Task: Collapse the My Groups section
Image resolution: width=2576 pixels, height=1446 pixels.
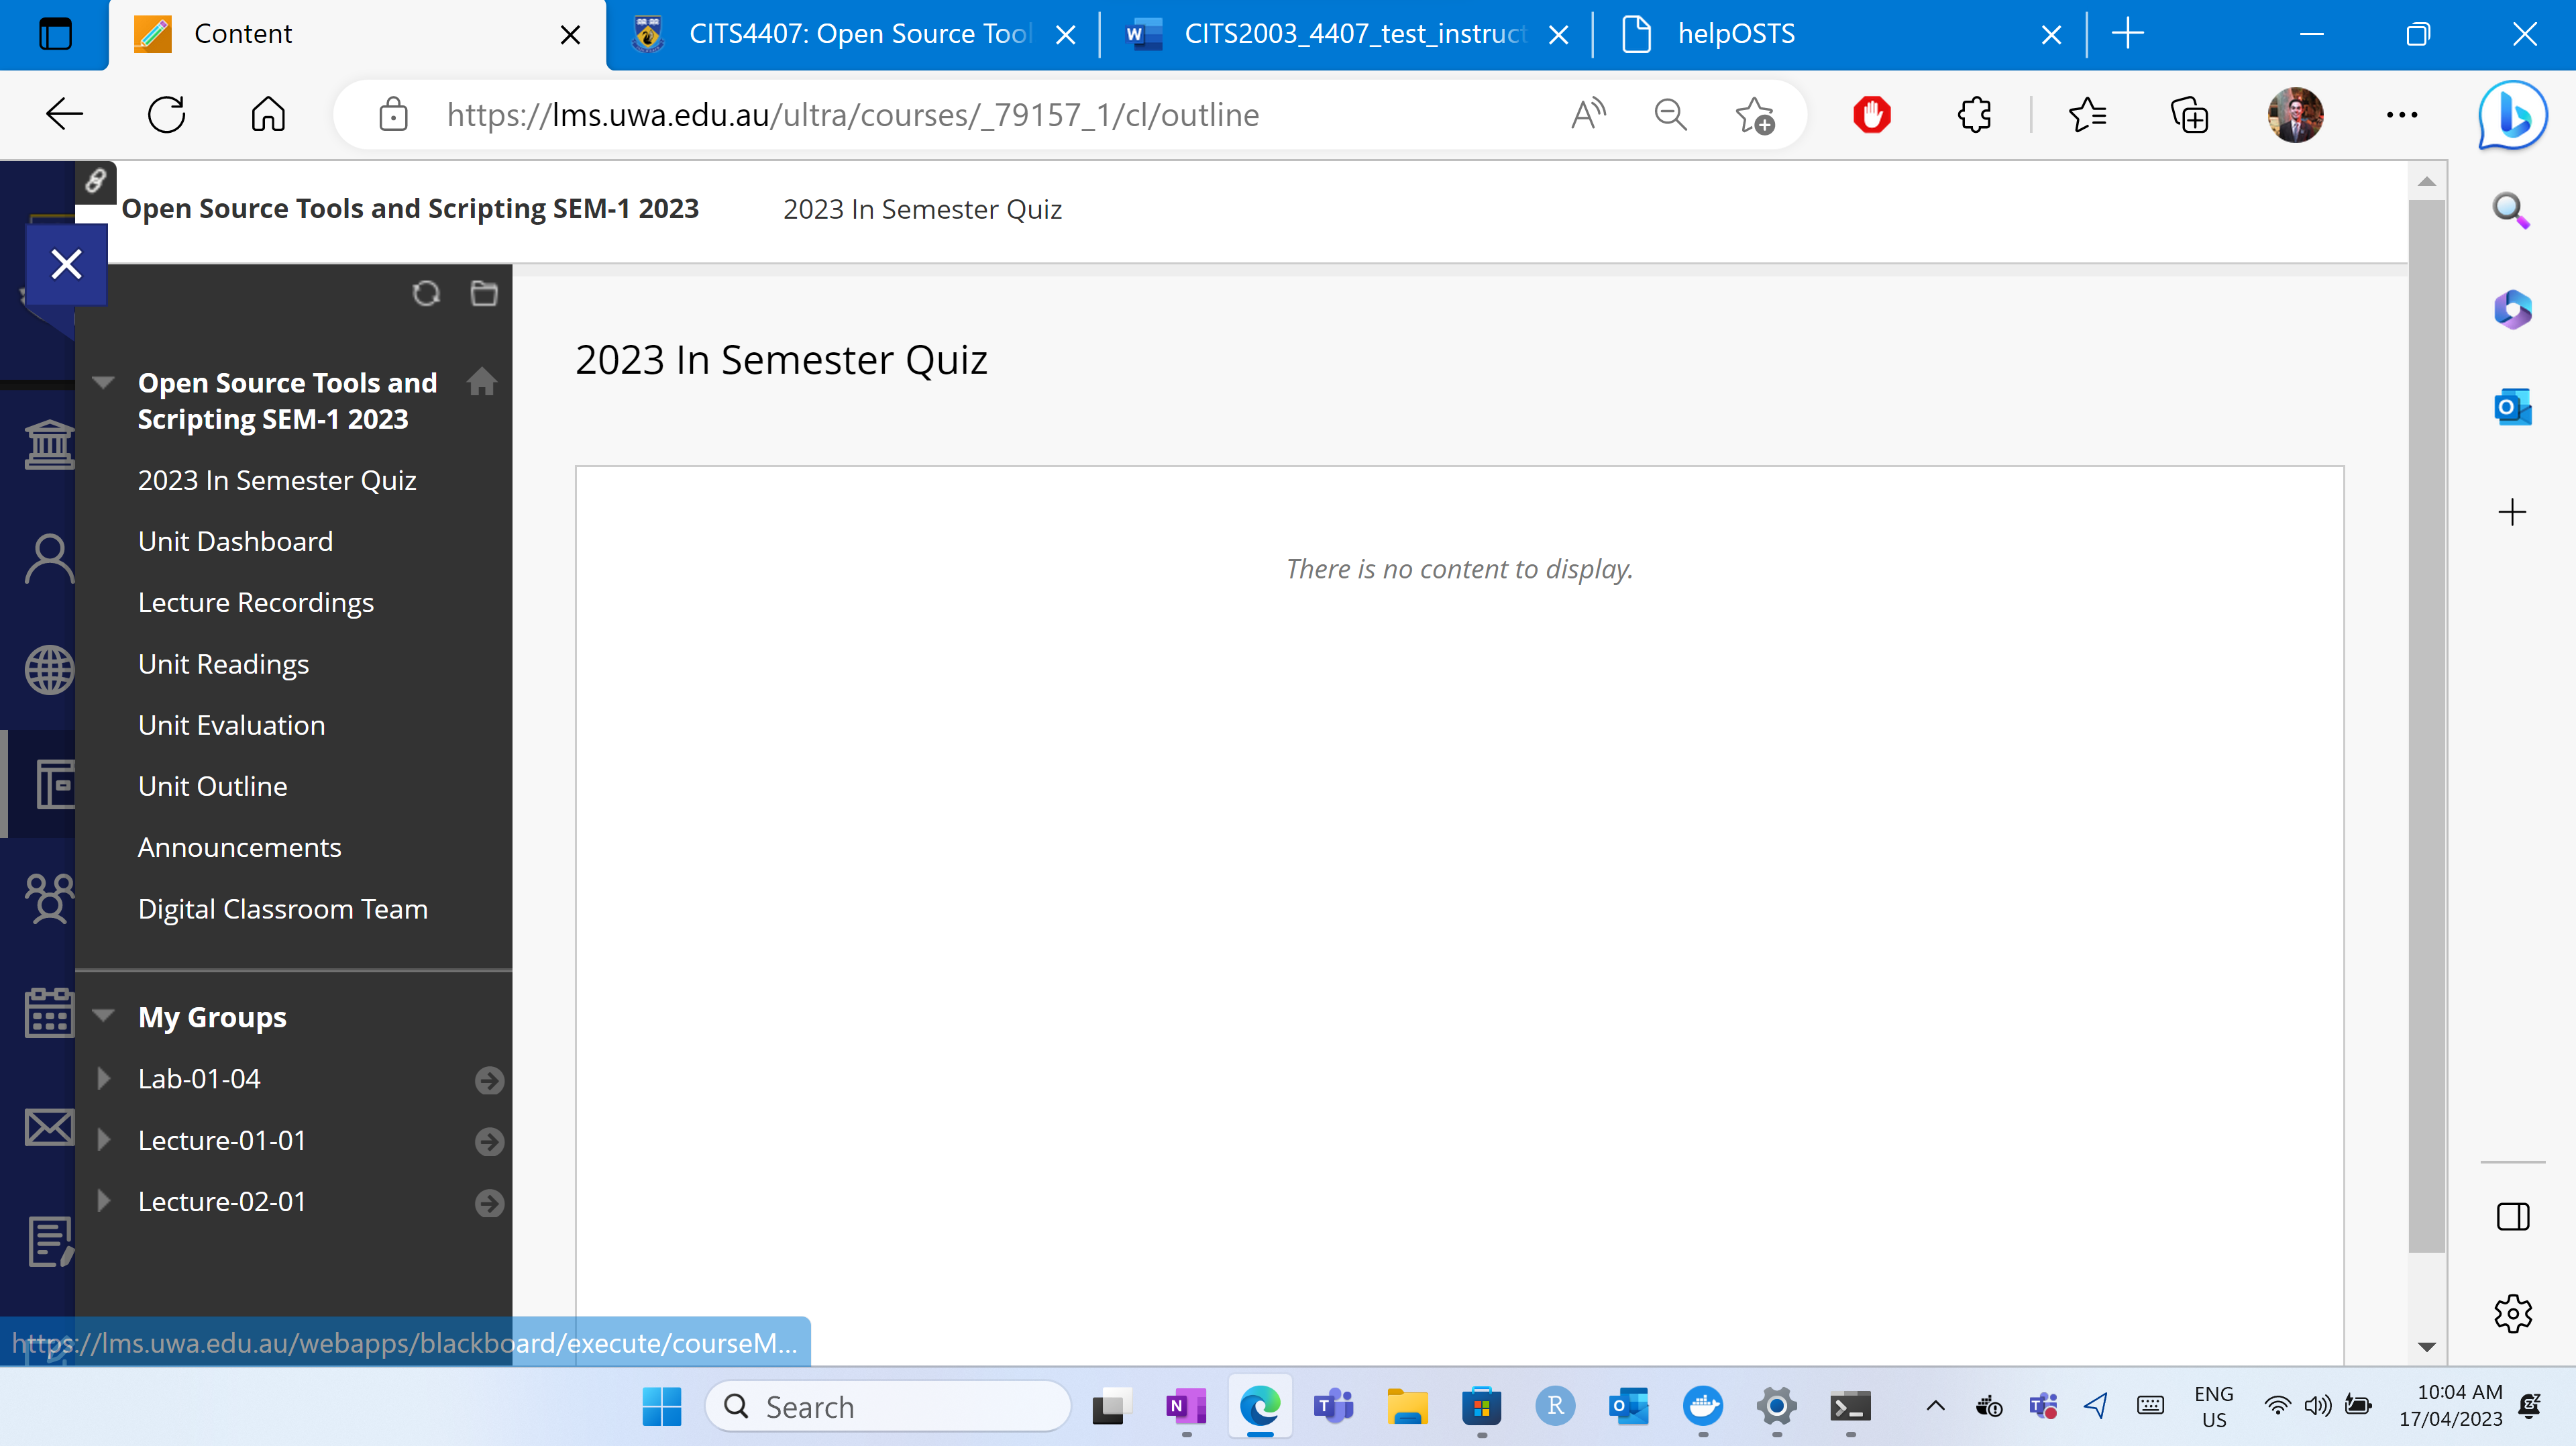Action: (x=104, y=1016)
